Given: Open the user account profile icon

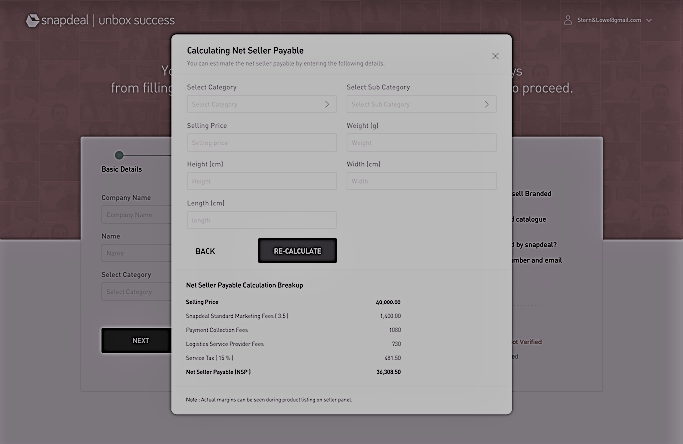Looking at the screenshot, I should (568, 20).
